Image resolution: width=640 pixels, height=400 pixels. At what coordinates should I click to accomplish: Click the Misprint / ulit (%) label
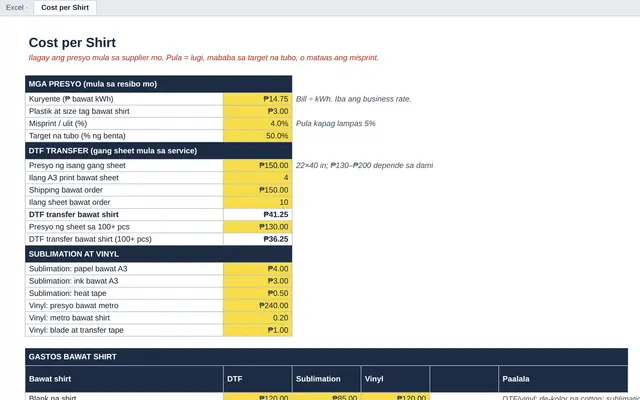click(58, 123)
